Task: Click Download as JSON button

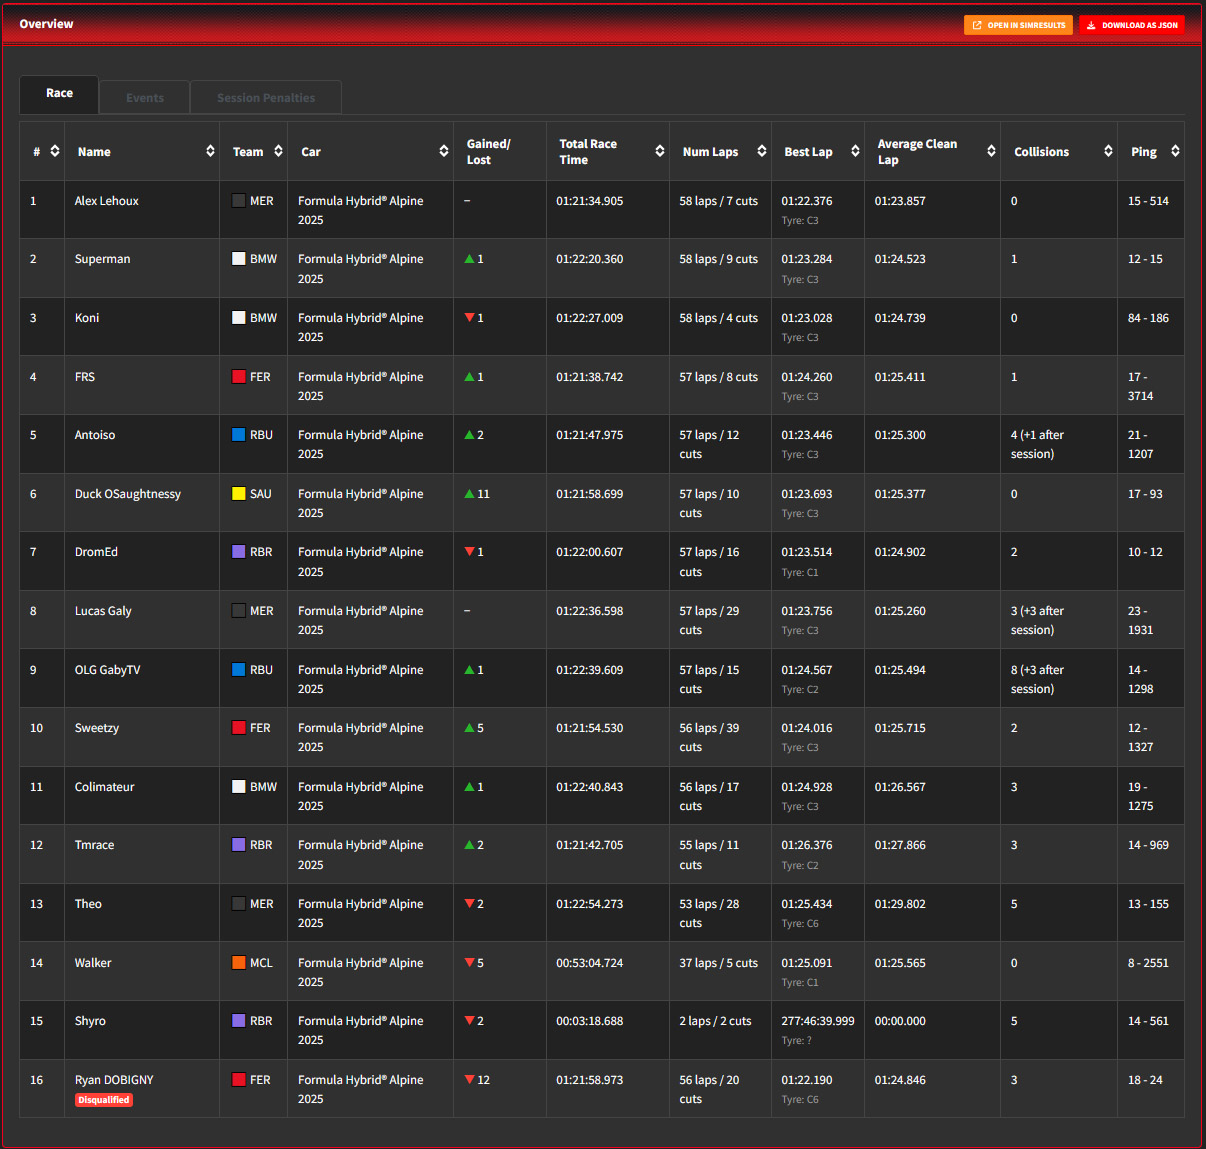Action: click(x=1132, y=25)
